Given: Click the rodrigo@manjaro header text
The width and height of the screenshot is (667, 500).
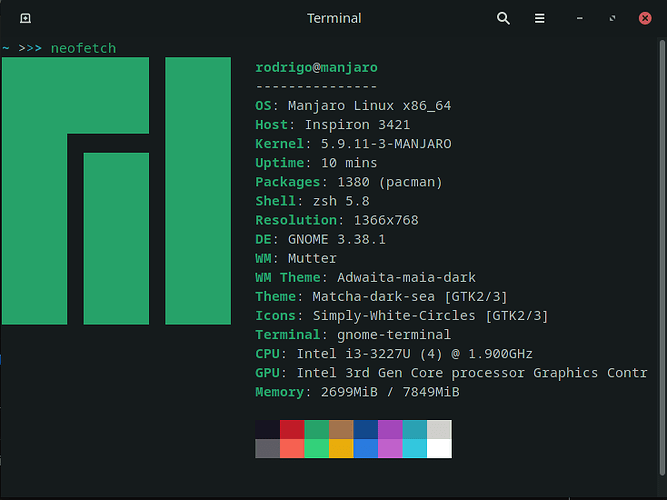Looking at the screenshot, I should (316, 67).
